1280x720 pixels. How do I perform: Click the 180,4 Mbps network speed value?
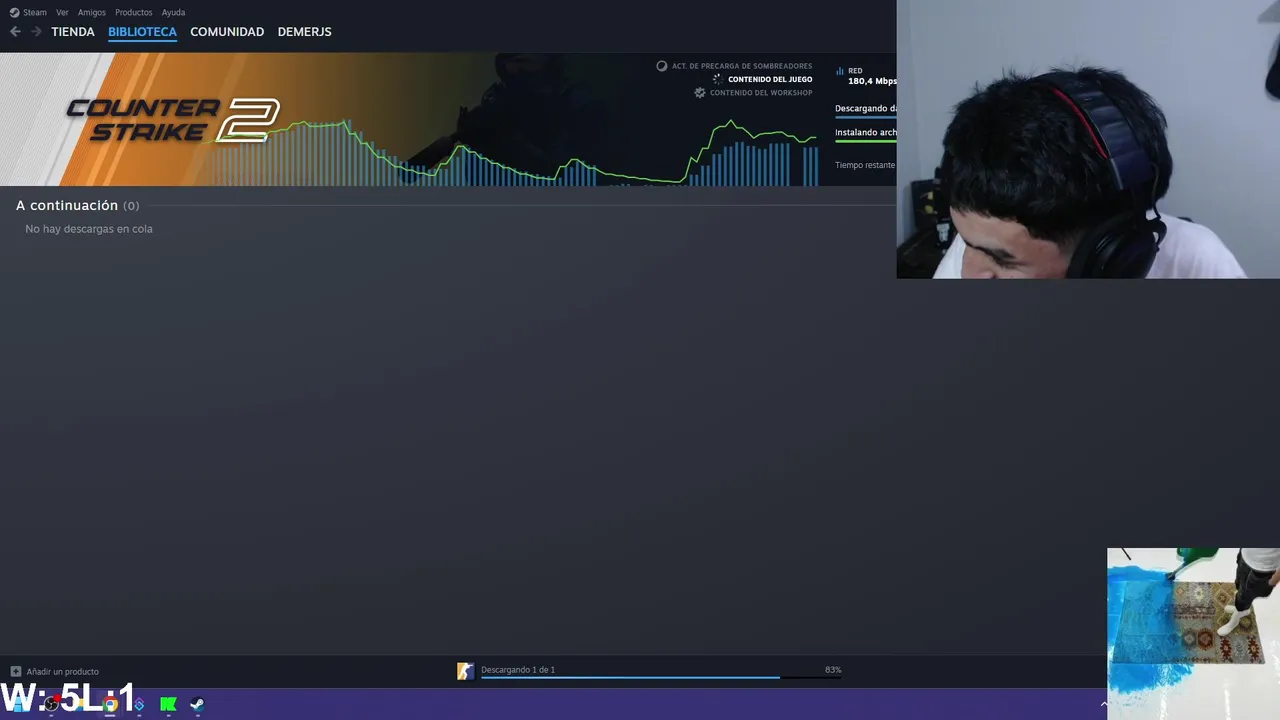872,81
